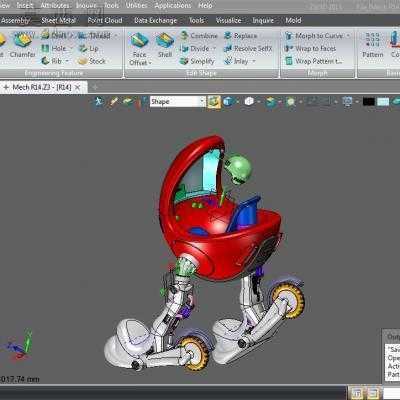Screen dimensions: 400x400
Task: Click the pencil icon in view toolbar
Action: (113, 101)
